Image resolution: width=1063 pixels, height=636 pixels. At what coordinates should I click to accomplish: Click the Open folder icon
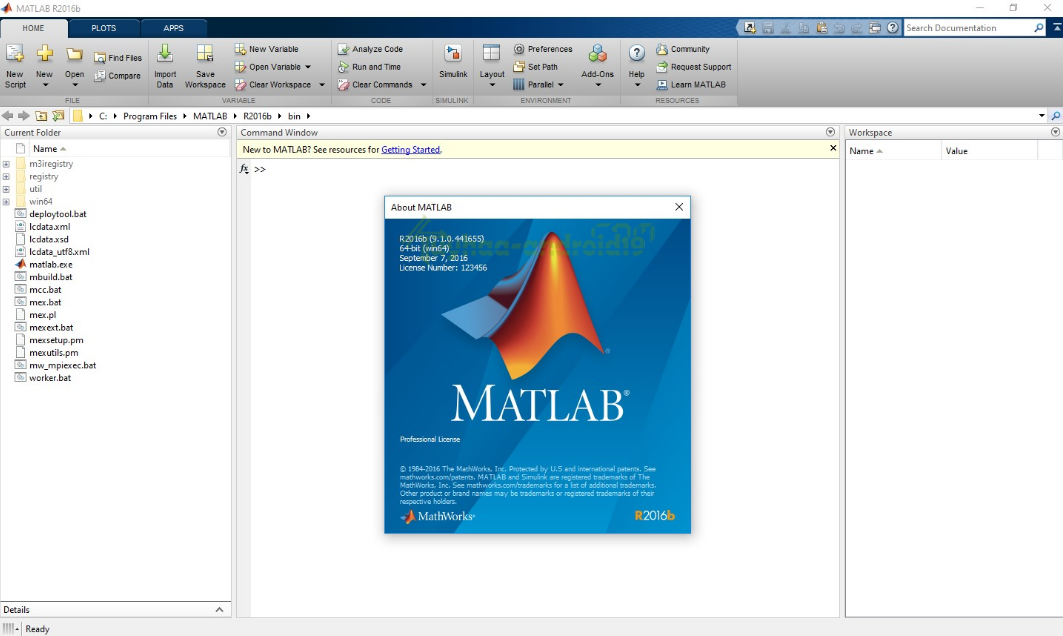click(x=74, y=55)
